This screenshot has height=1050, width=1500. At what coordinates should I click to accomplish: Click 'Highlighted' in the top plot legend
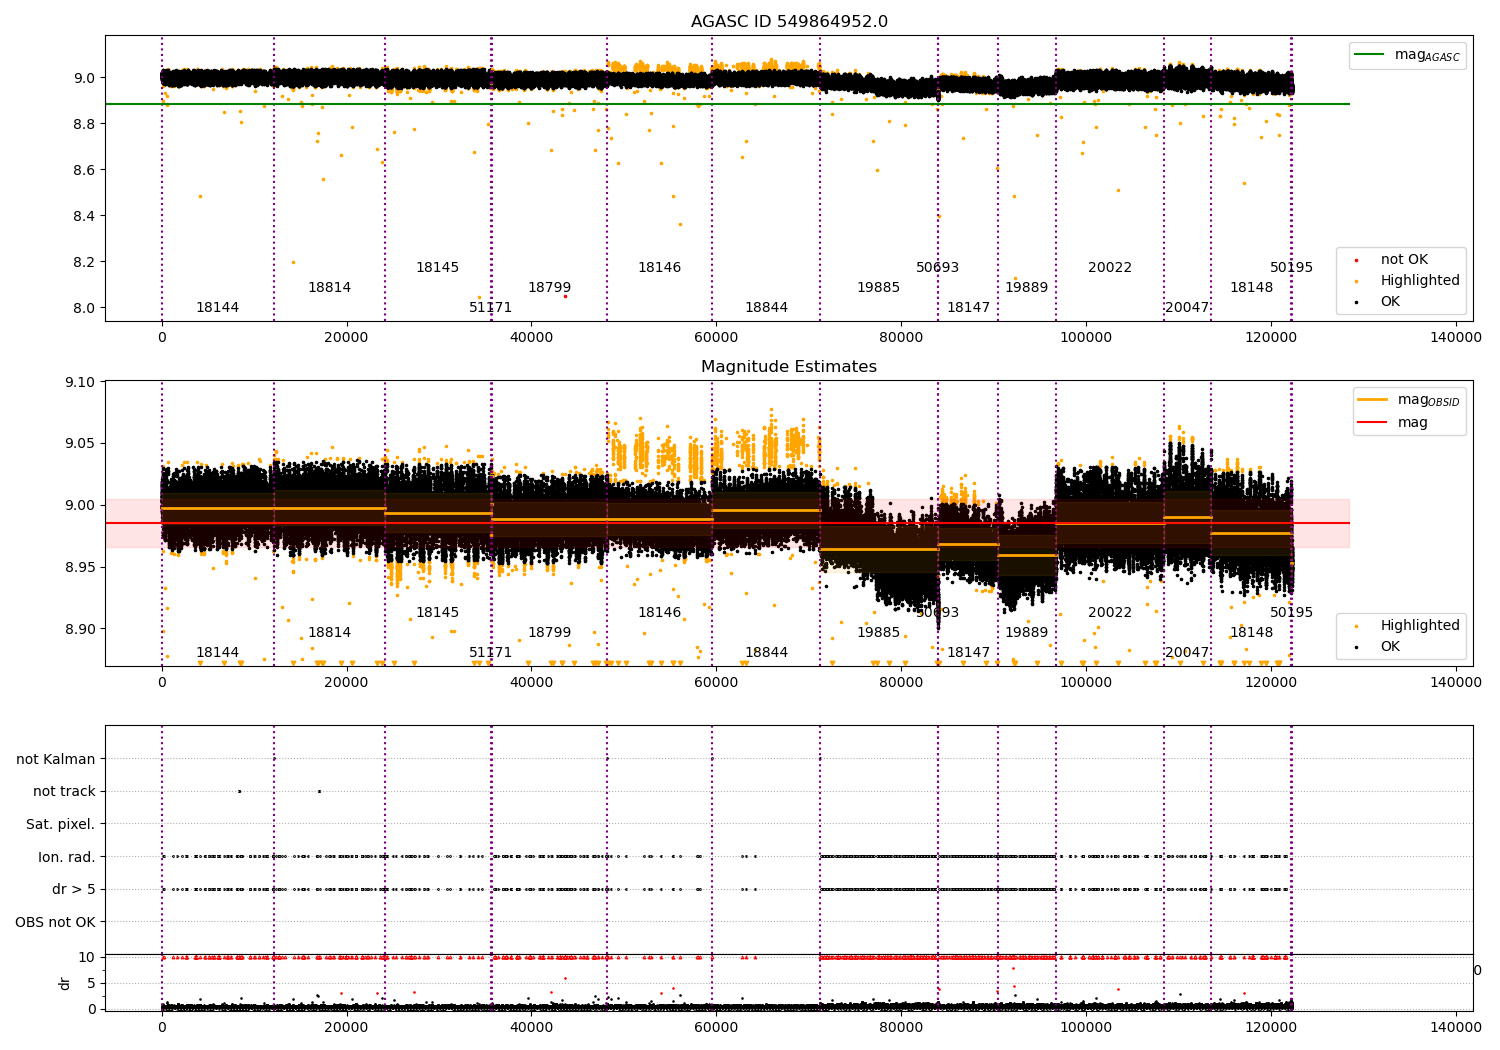[1420, 281]
